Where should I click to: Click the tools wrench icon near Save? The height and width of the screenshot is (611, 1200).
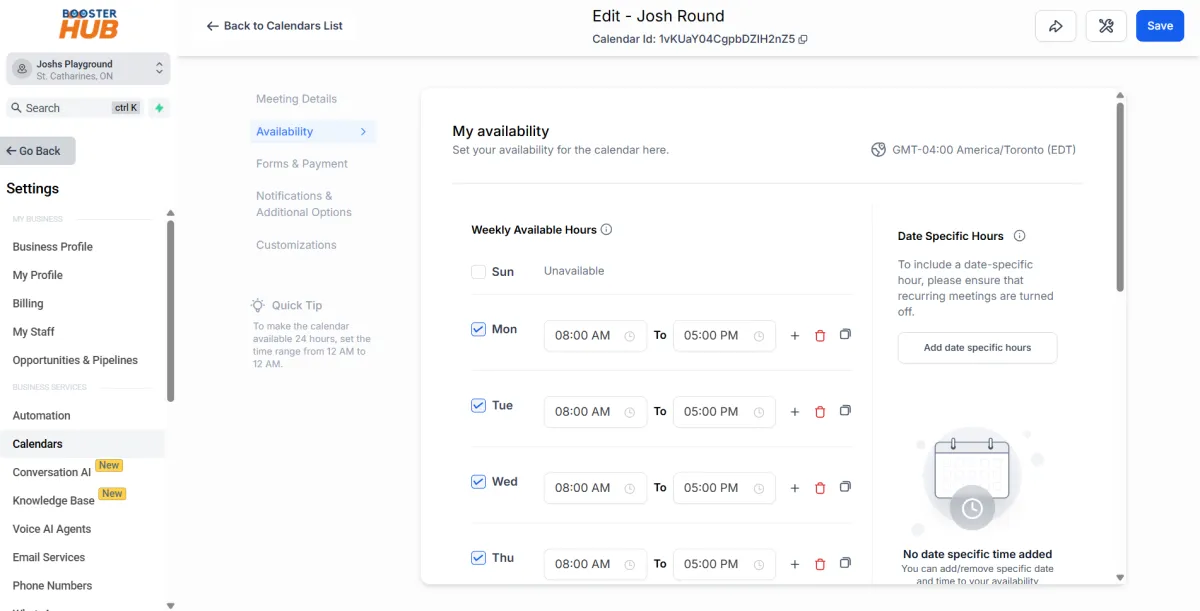click(x=1106, y=26)
